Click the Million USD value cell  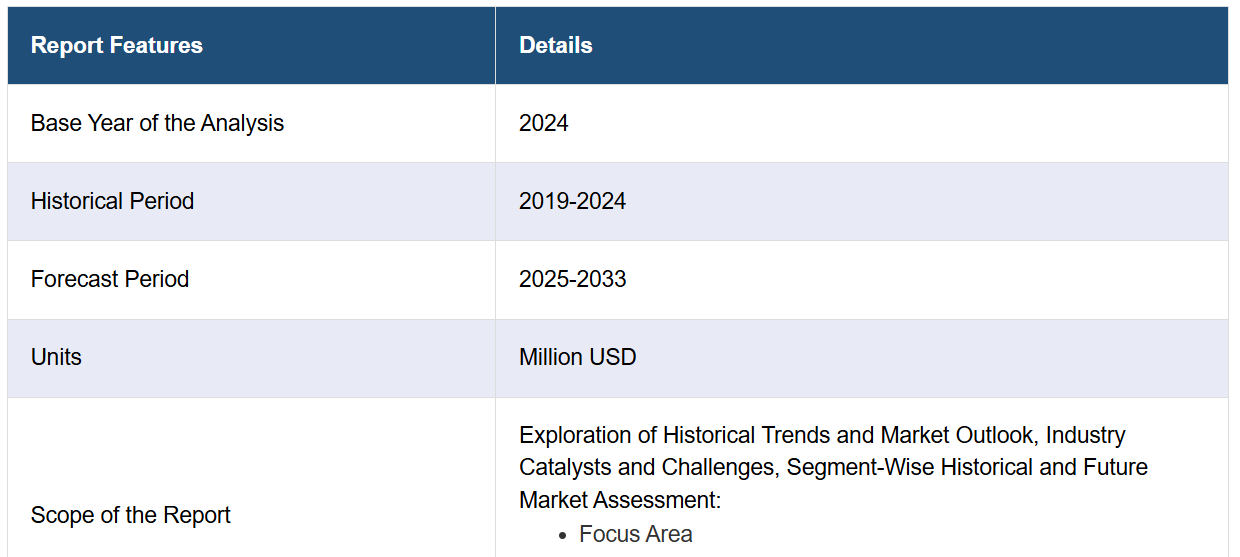point(862,357)
